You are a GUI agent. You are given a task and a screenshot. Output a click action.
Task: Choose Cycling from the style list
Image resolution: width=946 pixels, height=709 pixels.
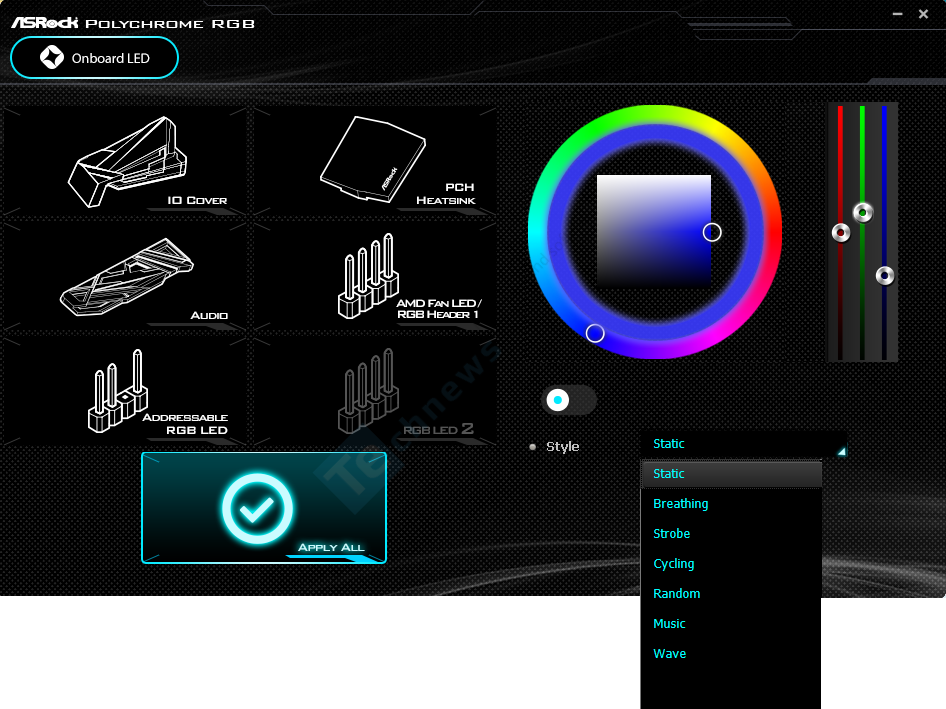tap(731, 564)
